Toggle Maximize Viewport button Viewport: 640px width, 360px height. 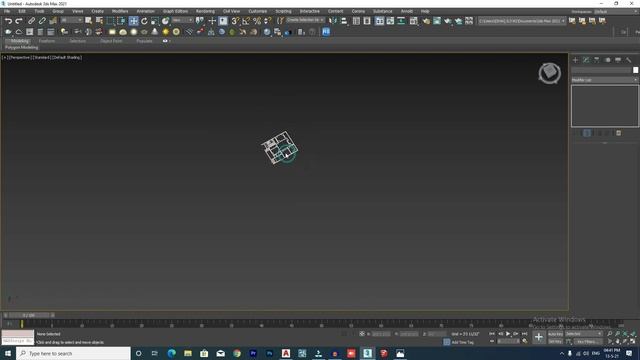coord(633,341)
